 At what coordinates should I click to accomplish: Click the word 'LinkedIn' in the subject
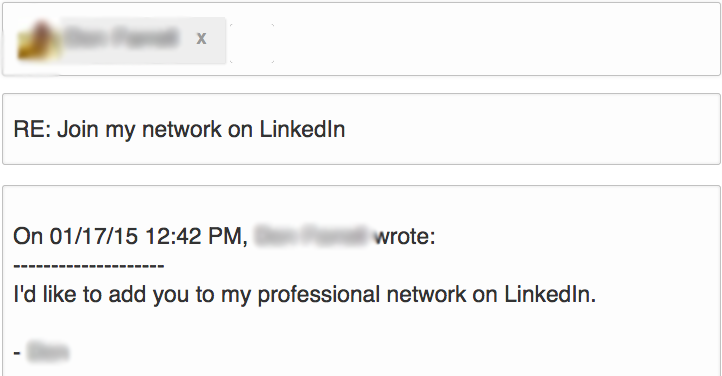pos(303,129)
